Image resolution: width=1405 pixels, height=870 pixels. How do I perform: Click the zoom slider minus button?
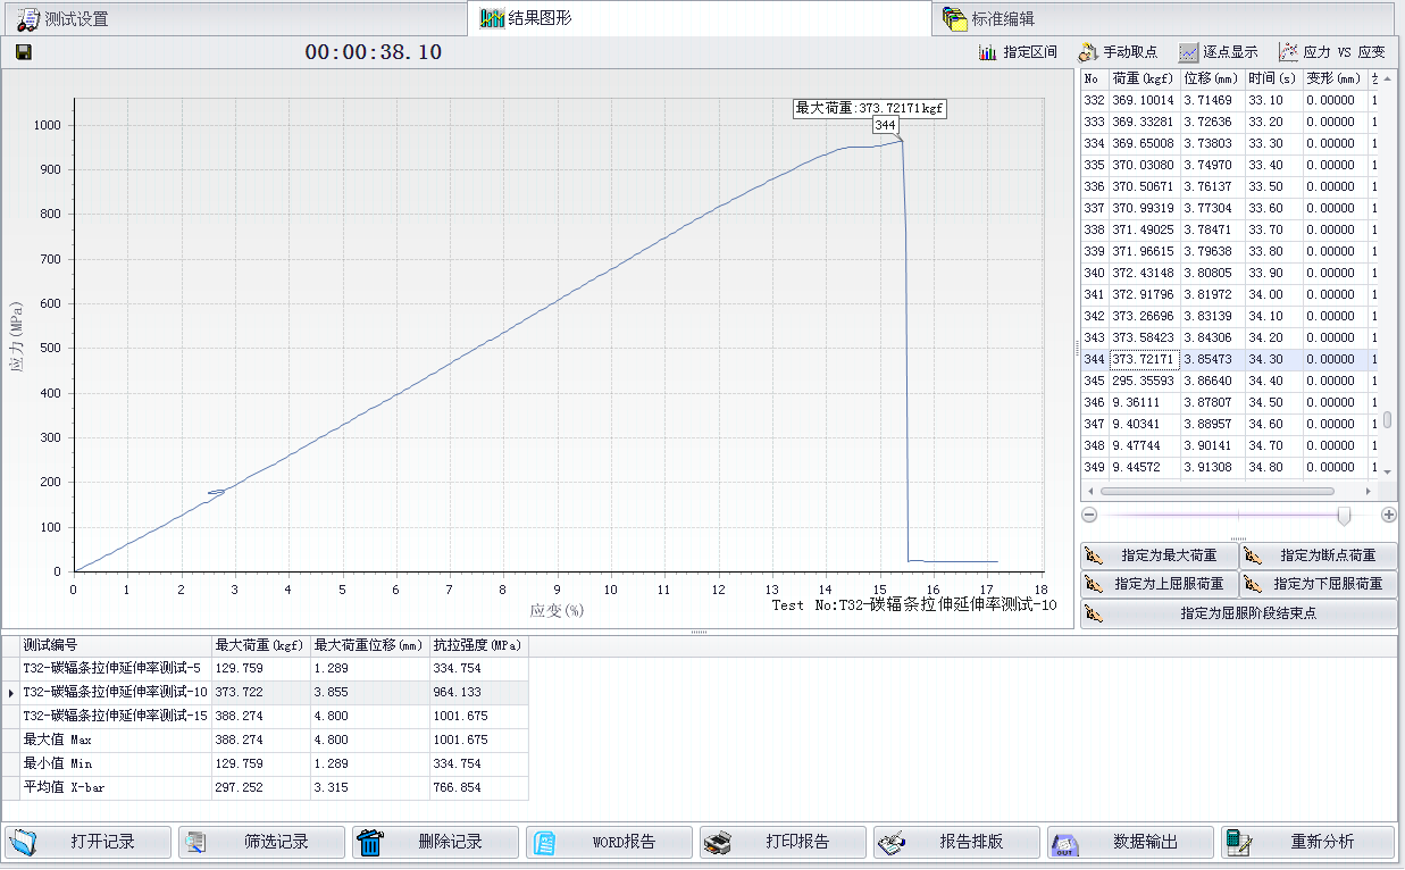pyautogui.click(x=1090, y=515)
